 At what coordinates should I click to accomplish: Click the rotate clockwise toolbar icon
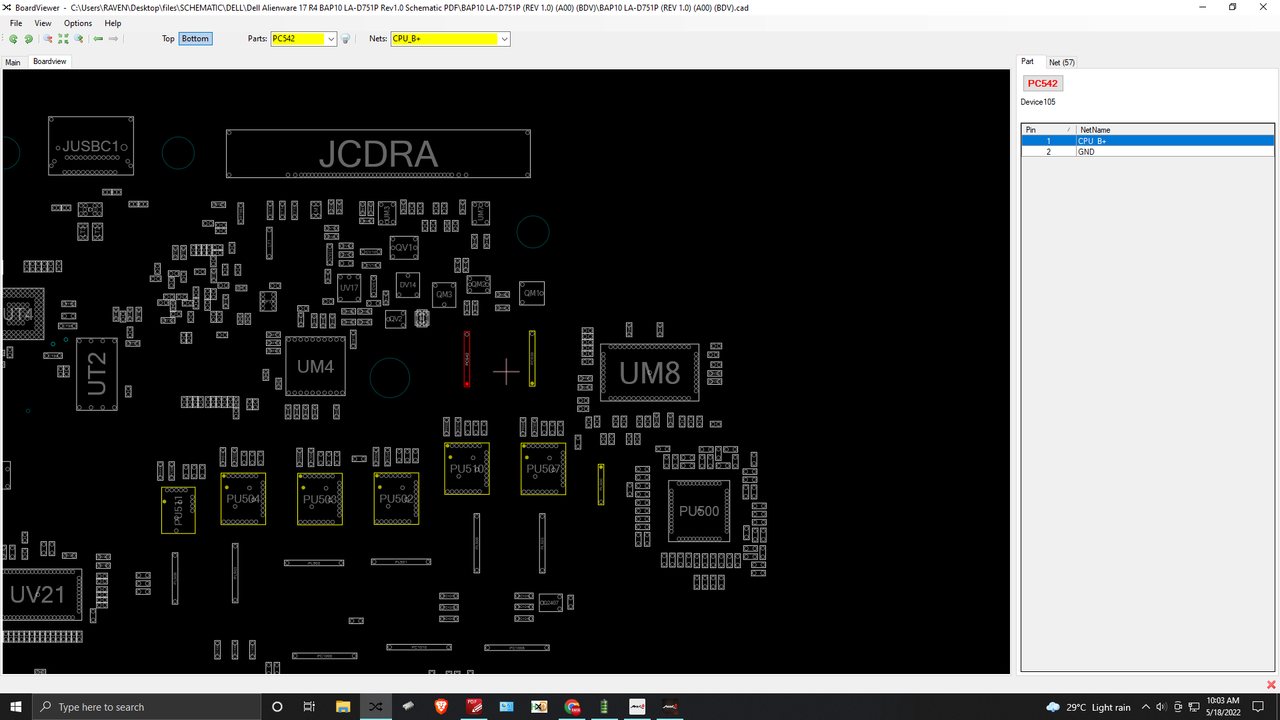28,39
